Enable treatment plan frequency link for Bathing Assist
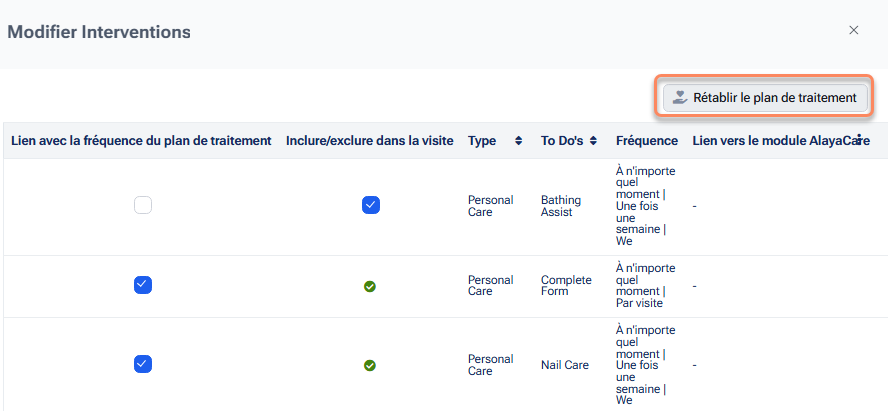Screen dimensions: 888x411 click(143, 205)
